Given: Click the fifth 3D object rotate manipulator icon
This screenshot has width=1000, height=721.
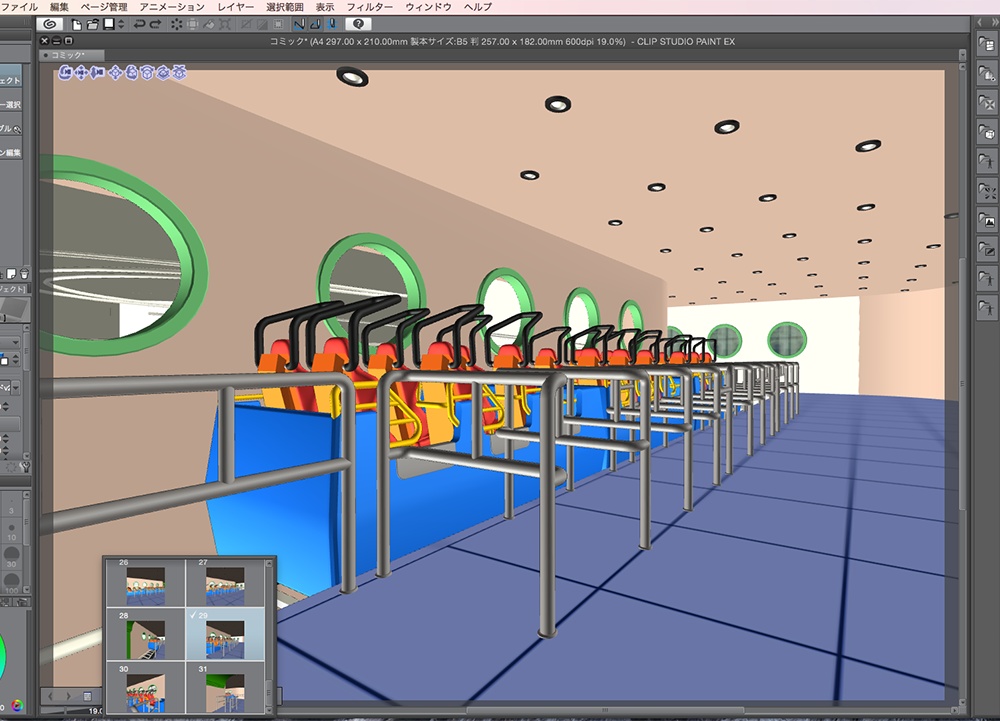Looking at the screenshot, I should coord(131,73).
